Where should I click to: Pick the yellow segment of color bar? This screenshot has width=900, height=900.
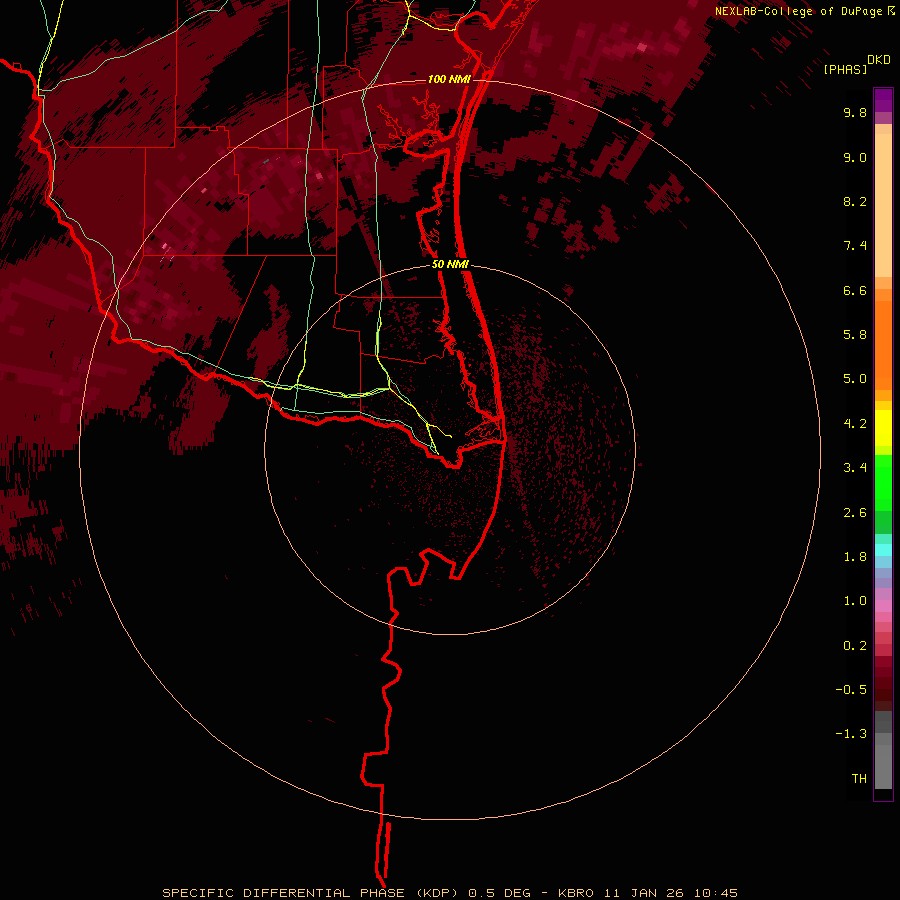click(x=883, y=428)
